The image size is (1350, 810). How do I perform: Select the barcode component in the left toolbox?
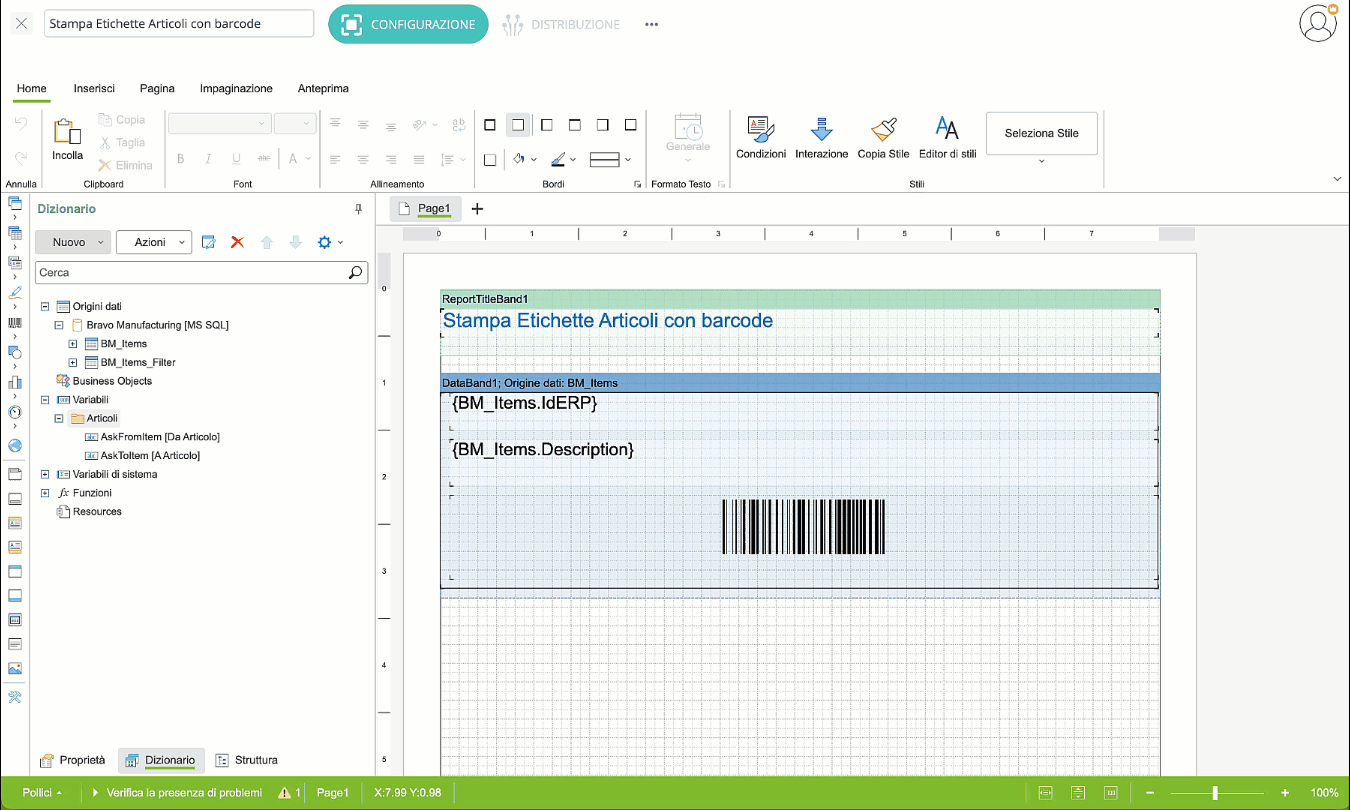14,323
